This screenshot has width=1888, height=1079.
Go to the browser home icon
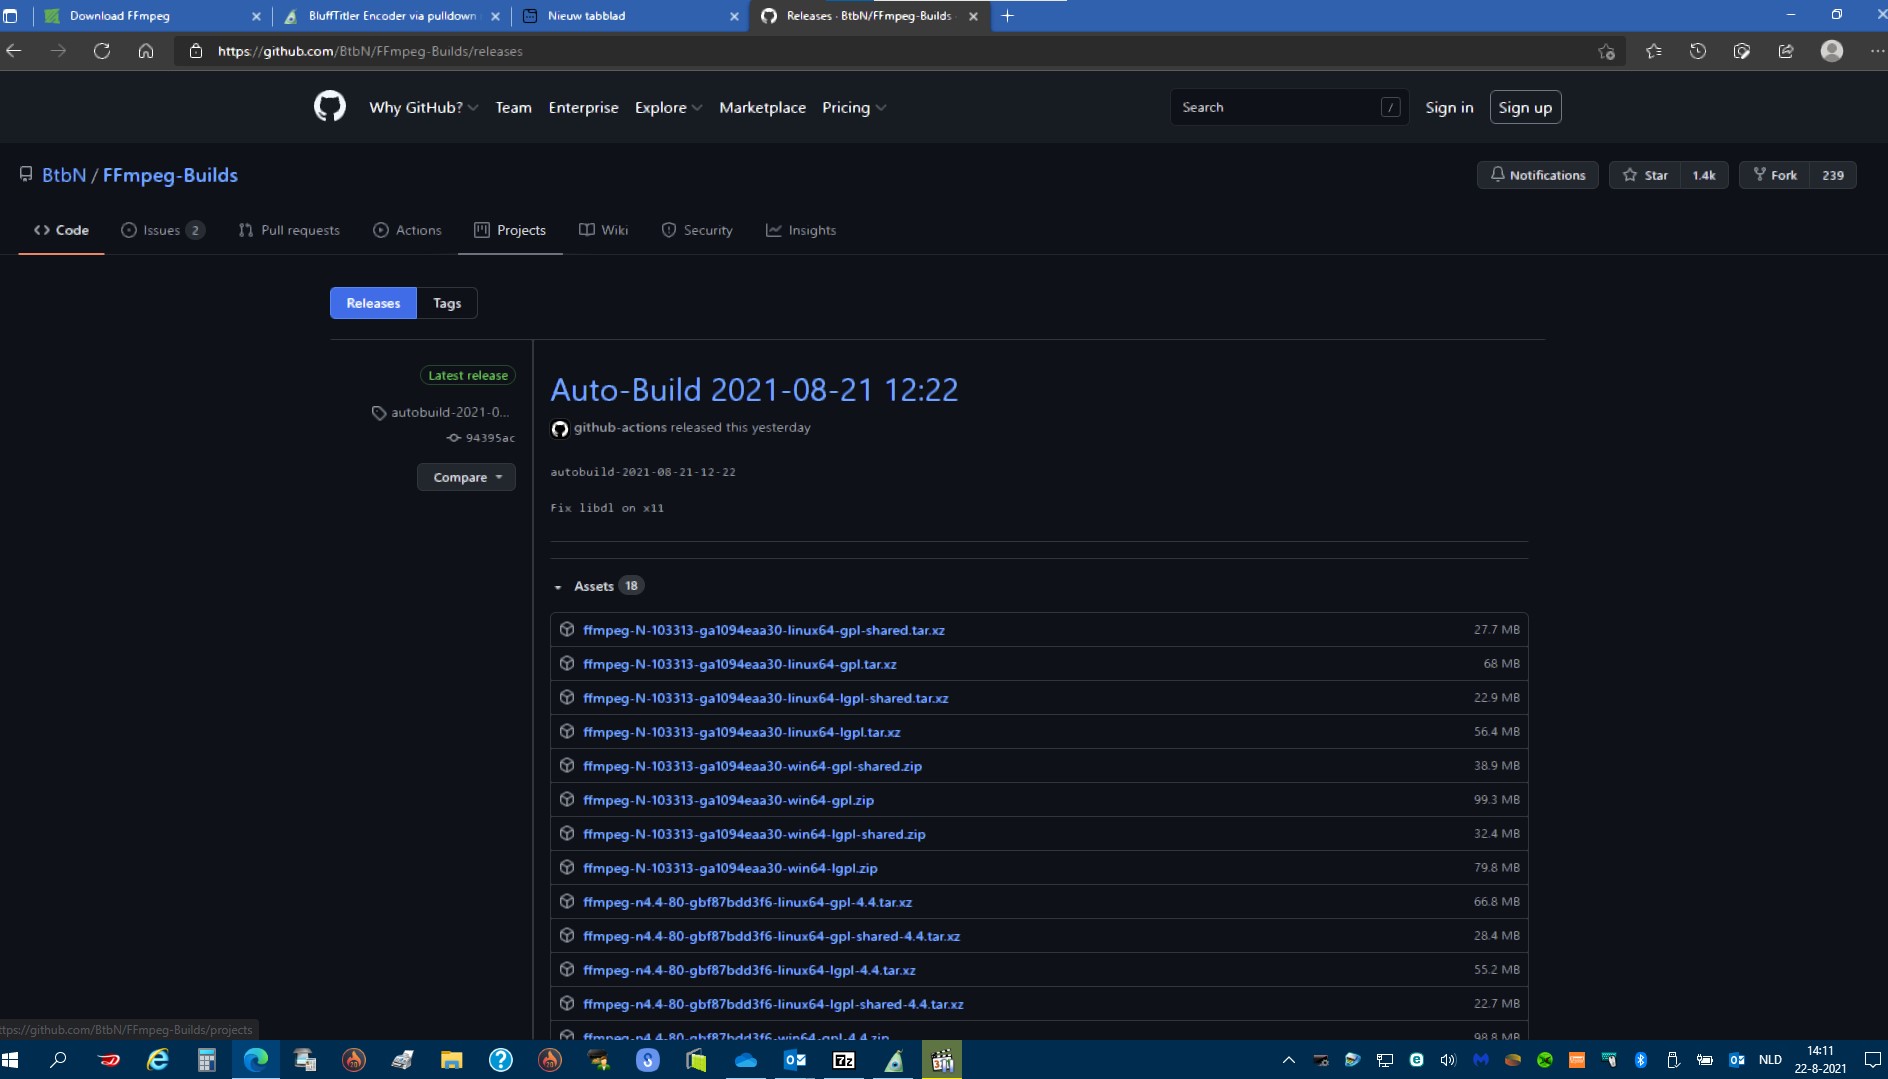coord(146,51)
